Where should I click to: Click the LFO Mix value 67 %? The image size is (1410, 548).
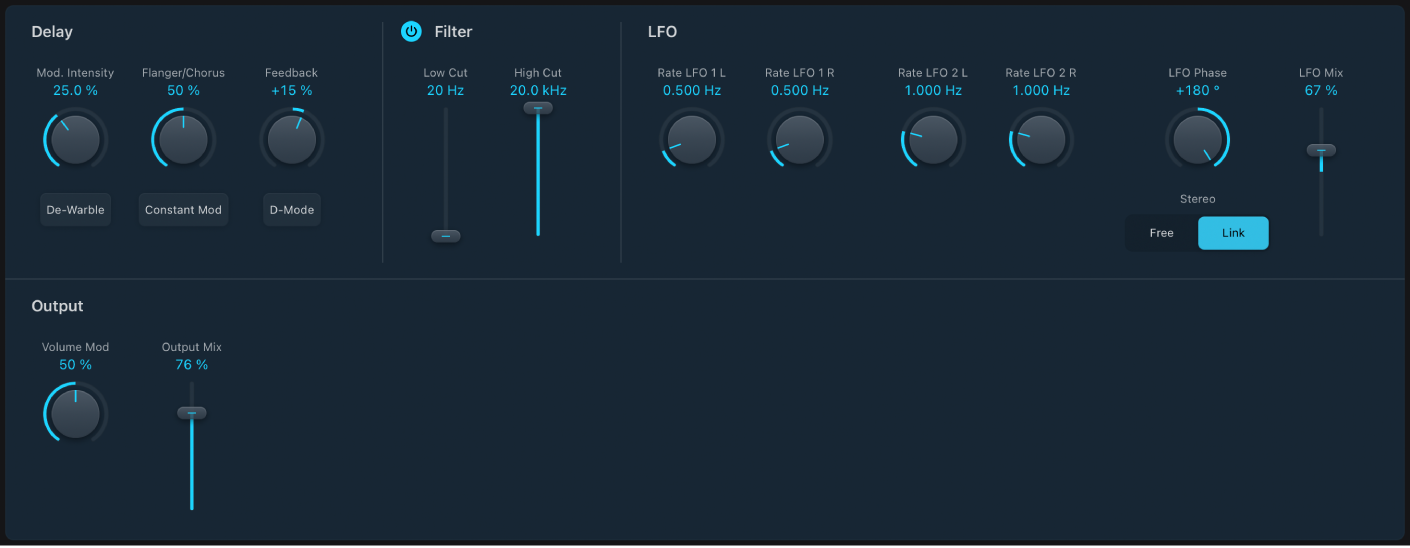1321,91
